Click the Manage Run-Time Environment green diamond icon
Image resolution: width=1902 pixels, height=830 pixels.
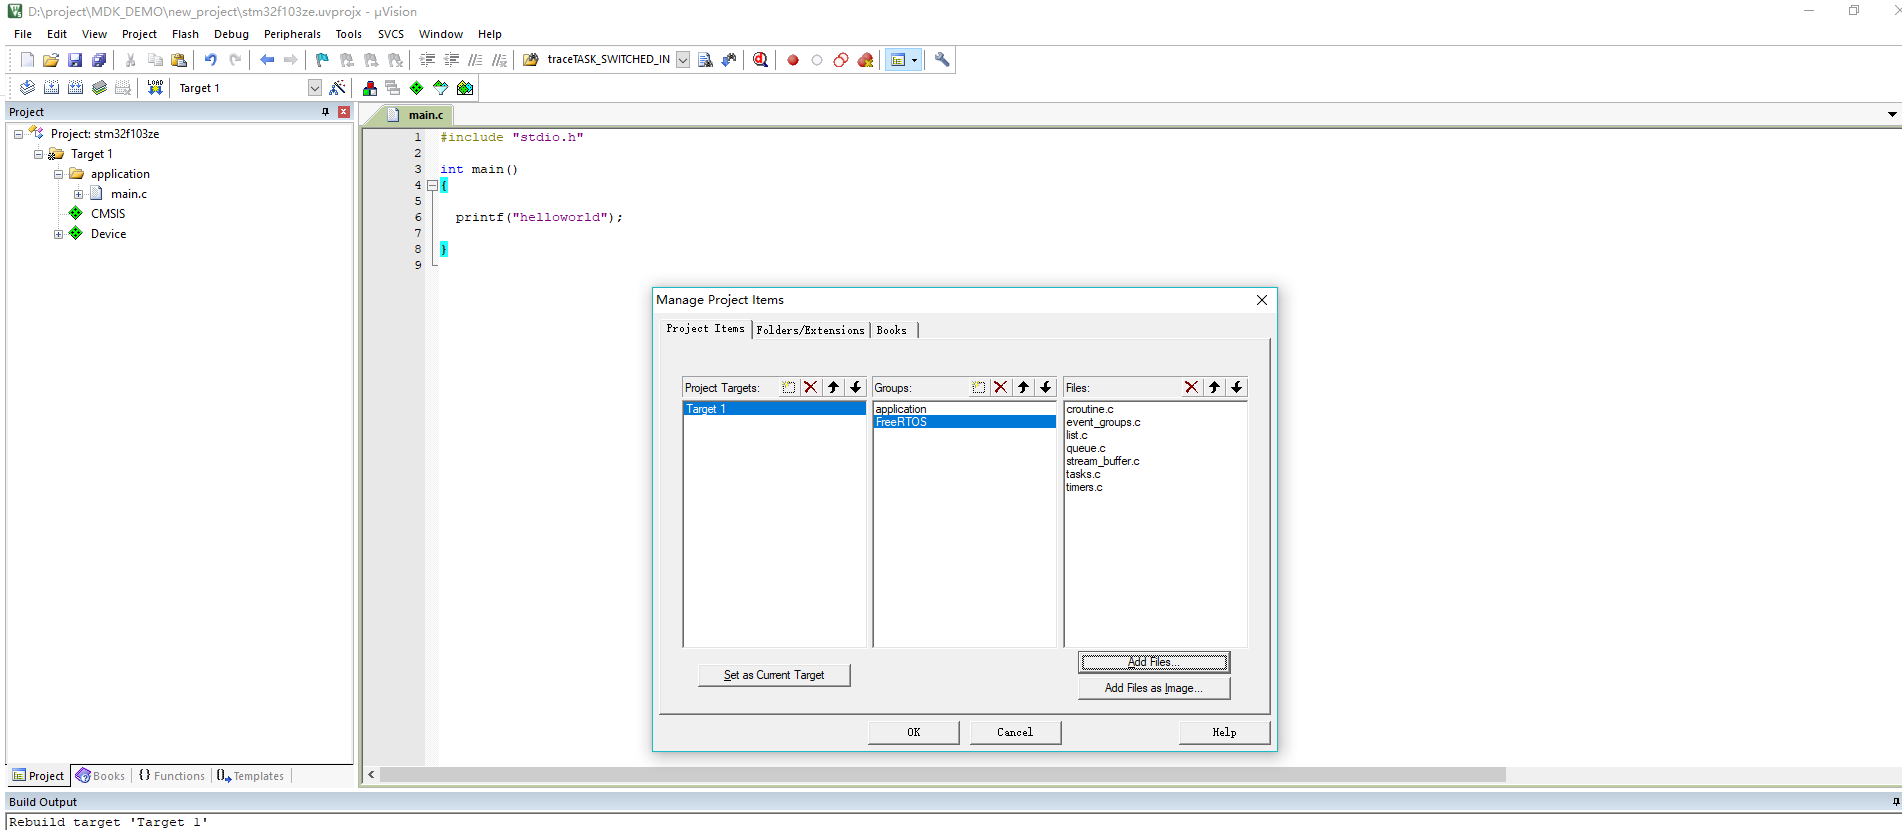pyautogui.click(x=417, y=88)
